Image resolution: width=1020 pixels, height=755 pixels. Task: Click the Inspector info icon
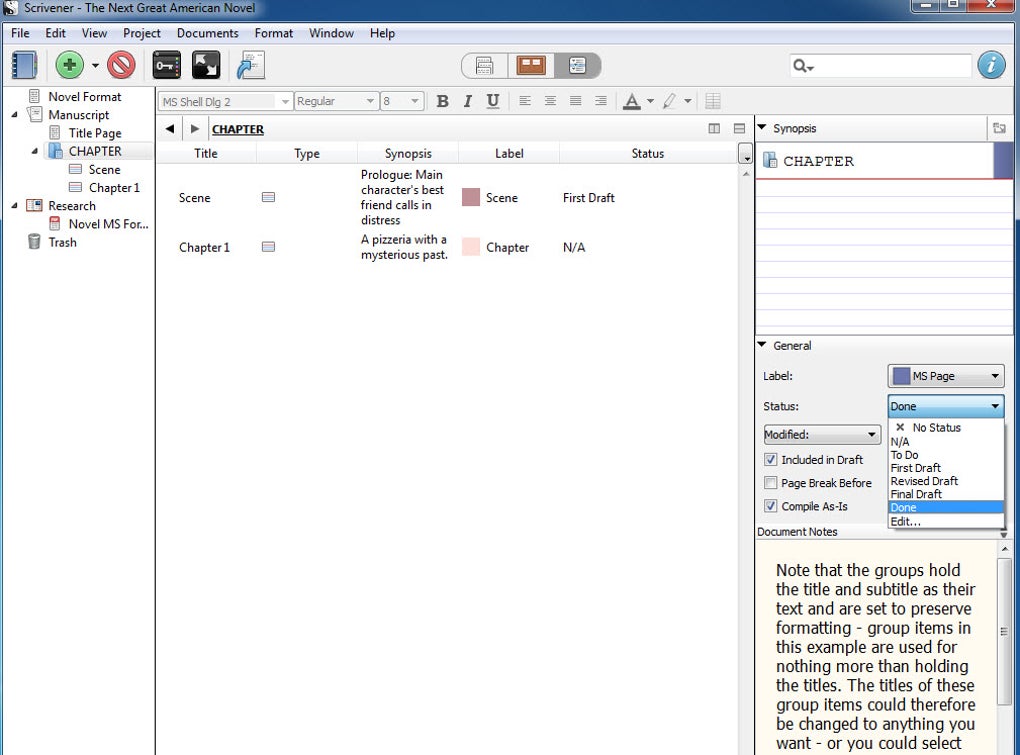(991, 65)
